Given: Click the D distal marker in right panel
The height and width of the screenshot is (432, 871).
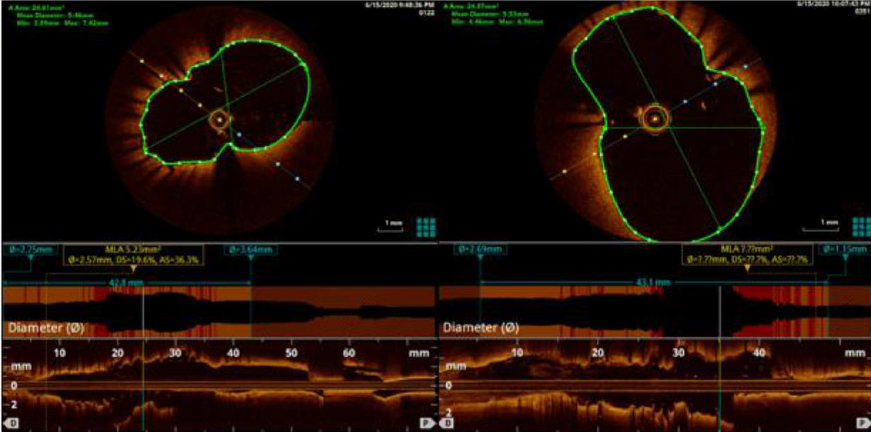Looking at the screenshot, I should point(447,425).
